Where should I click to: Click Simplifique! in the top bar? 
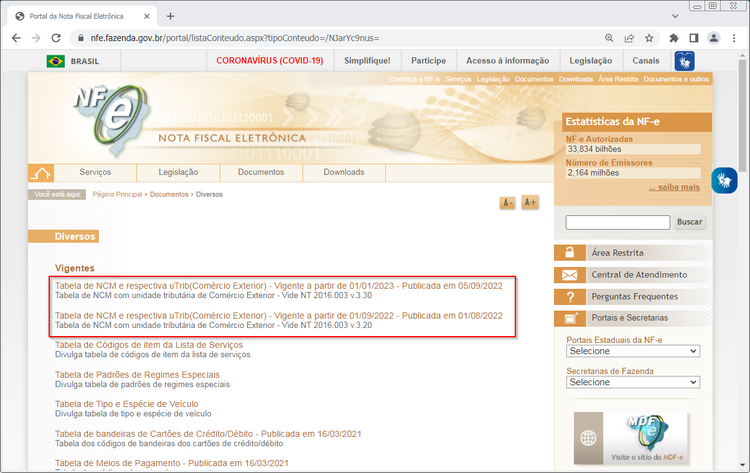367,61
